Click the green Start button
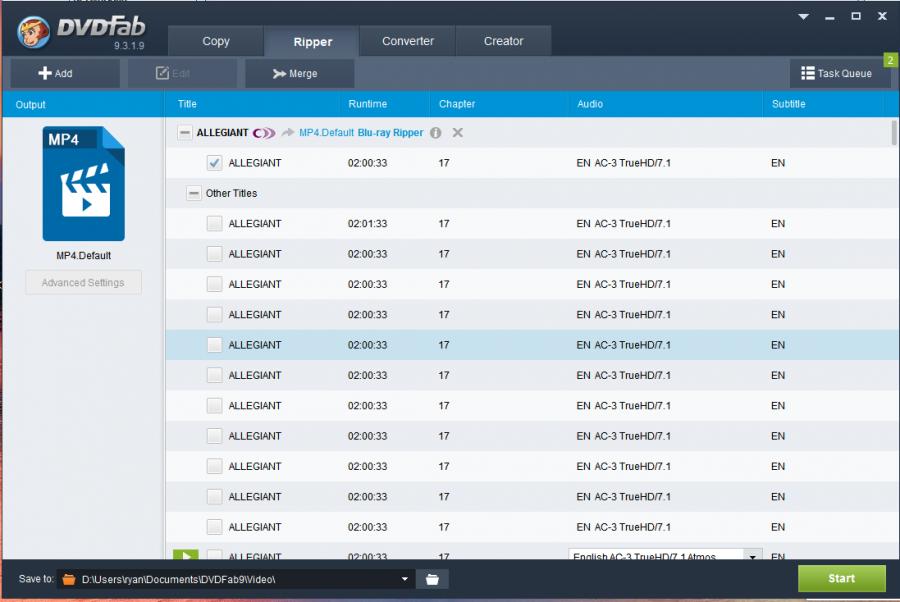 [x=841, y=578]
